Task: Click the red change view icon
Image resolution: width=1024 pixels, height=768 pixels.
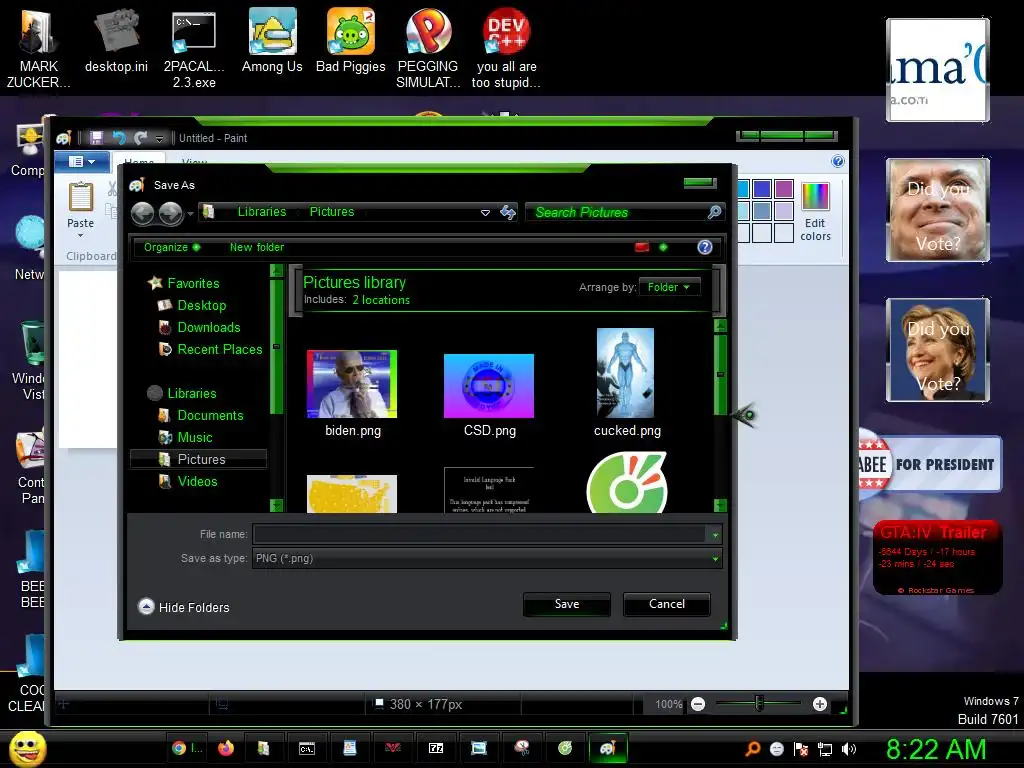Action: coord(642,247)
